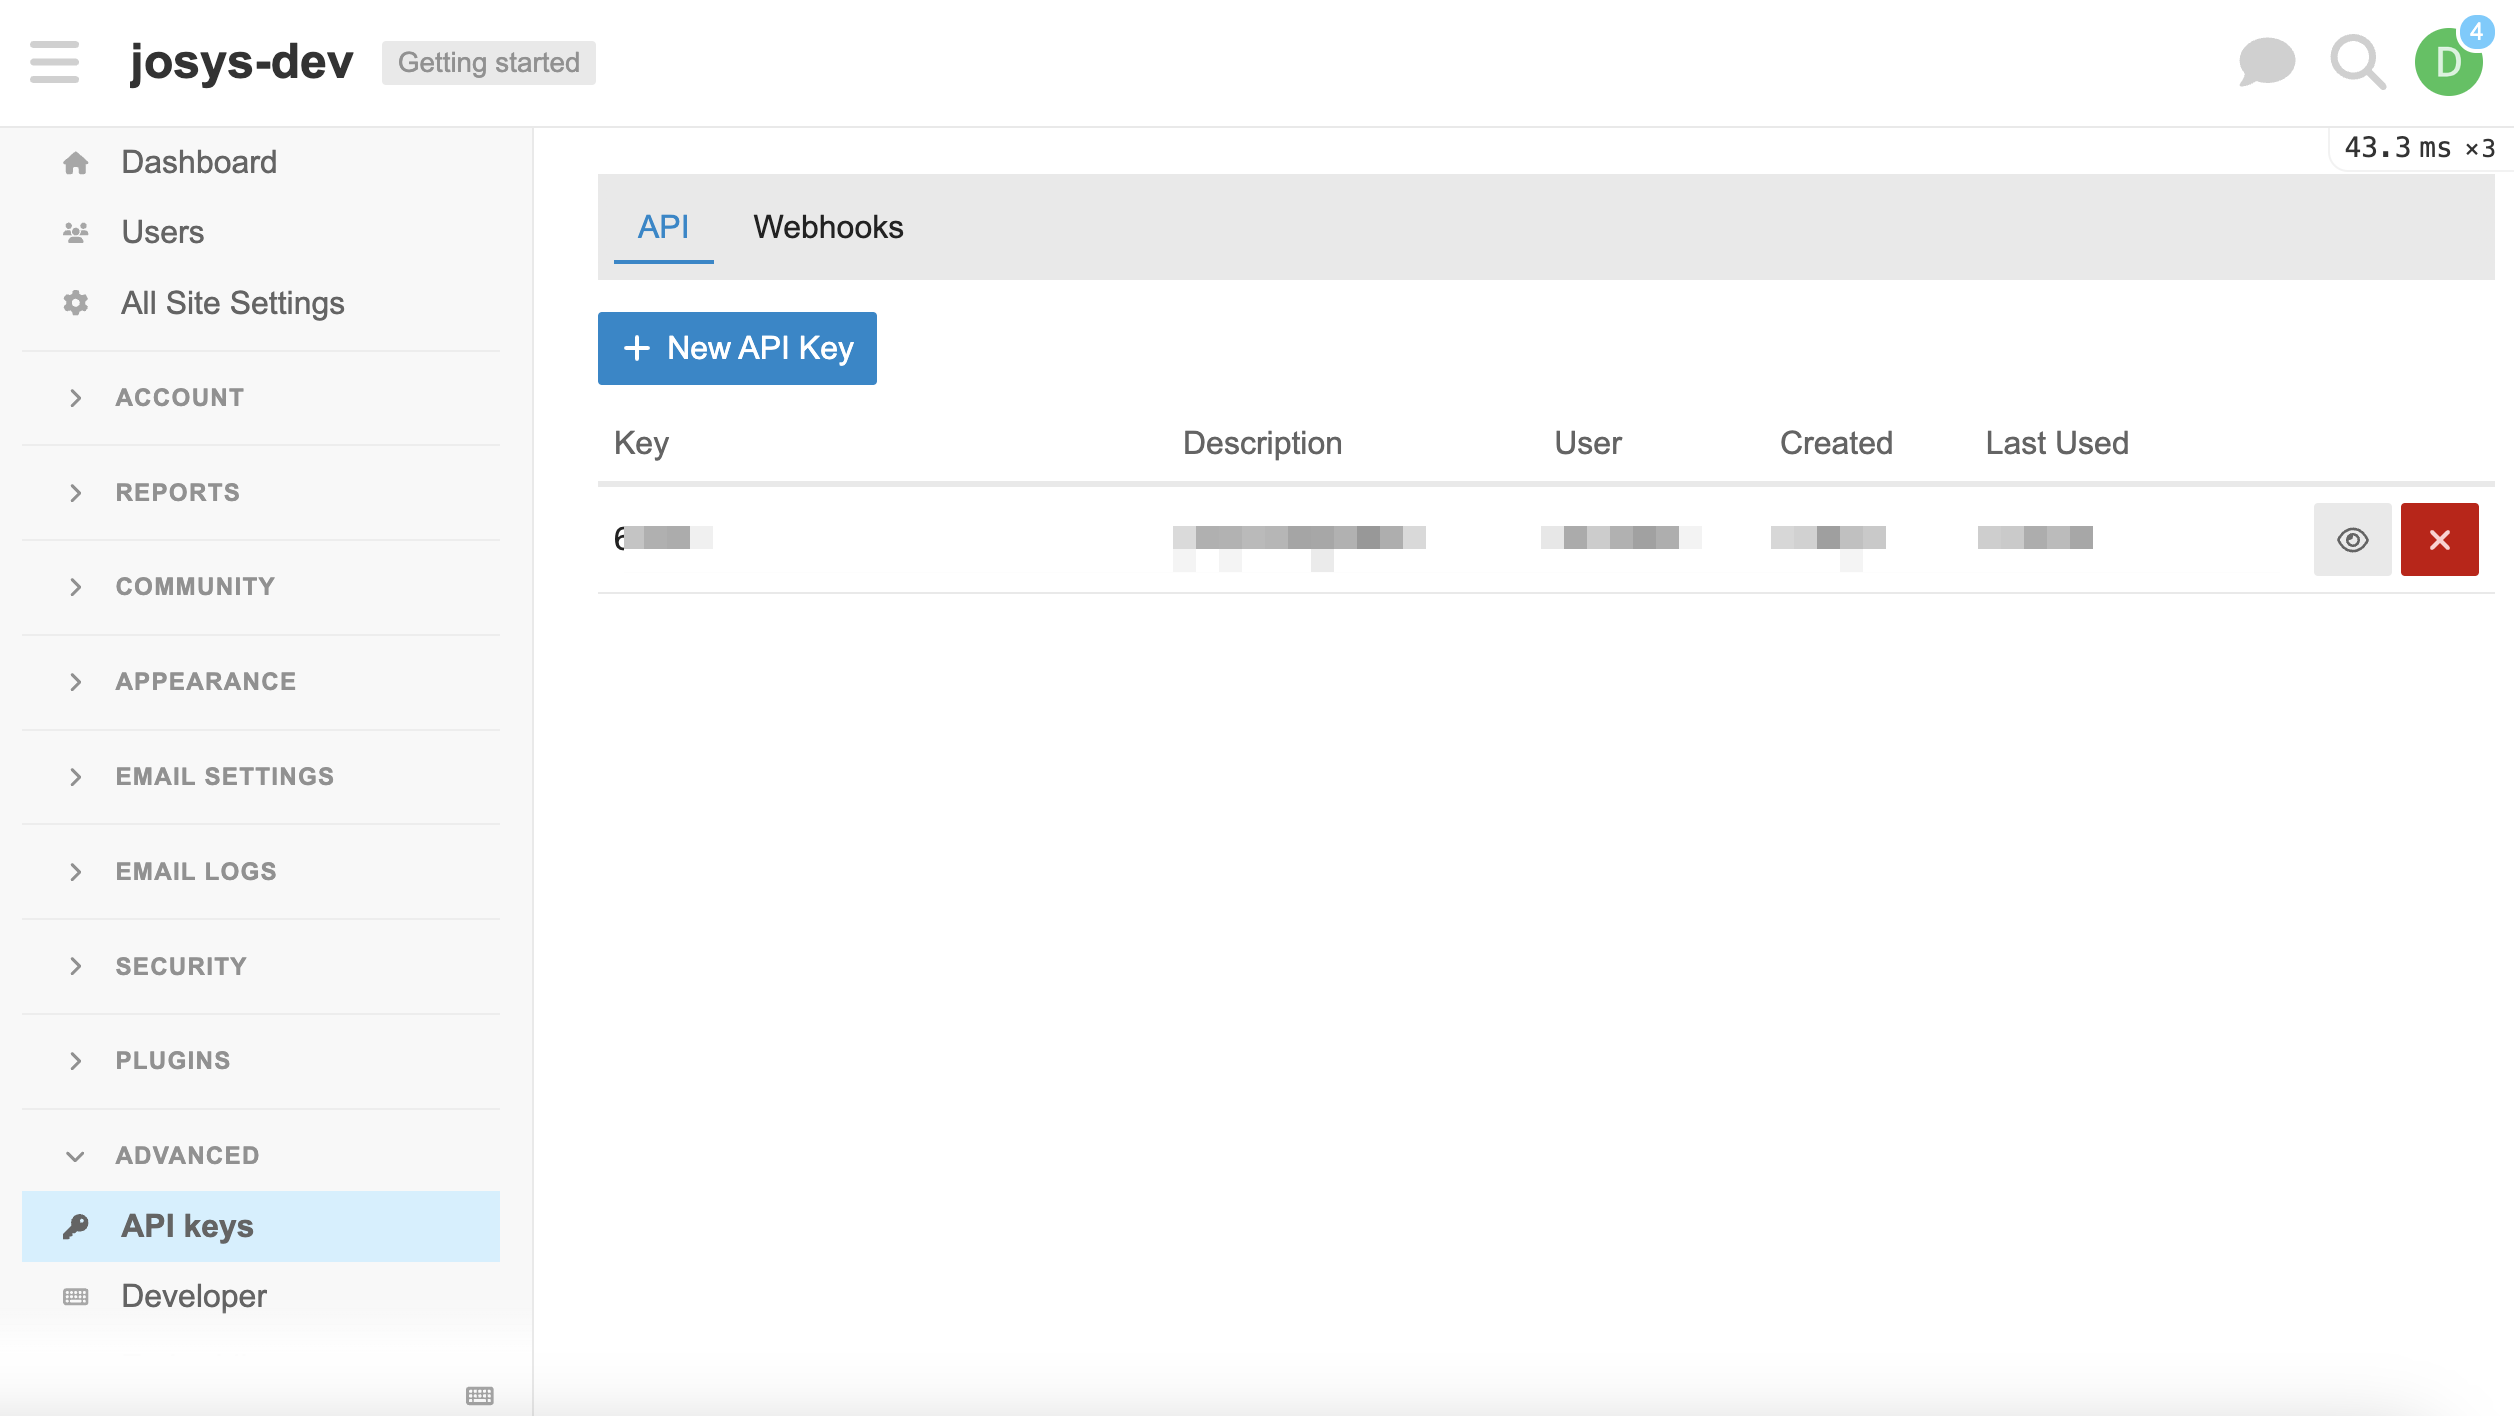
Task: Click the red delete key button
Action: point(2439,539)
